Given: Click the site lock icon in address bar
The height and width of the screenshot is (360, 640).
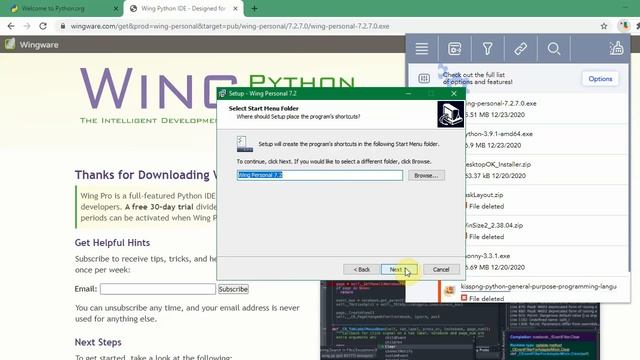Looking at the screenshot, I should 62,26.
